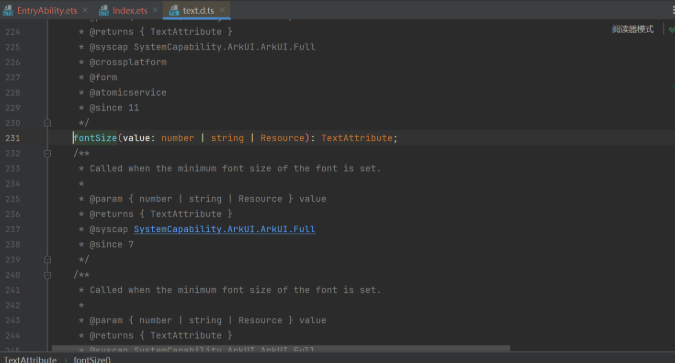The width and height of the screenshot is (675, 363).
Task: Close the EntryAbility.ets tab
Action: pos(85,10)
